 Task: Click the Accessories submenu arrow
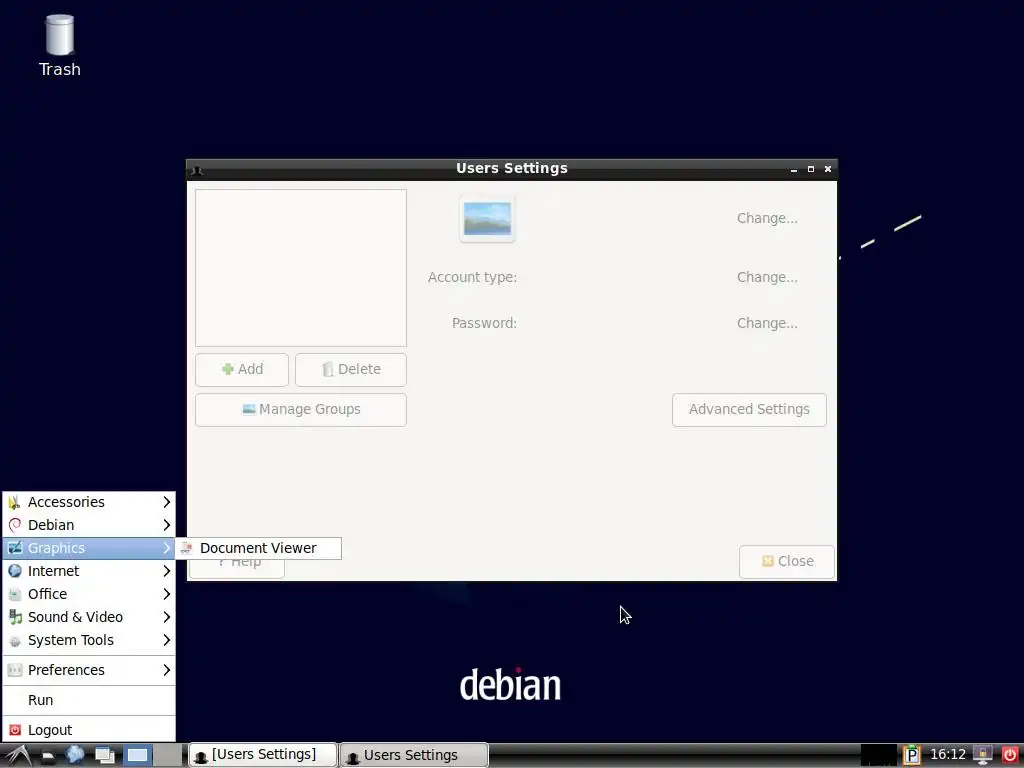coord(167,502)
